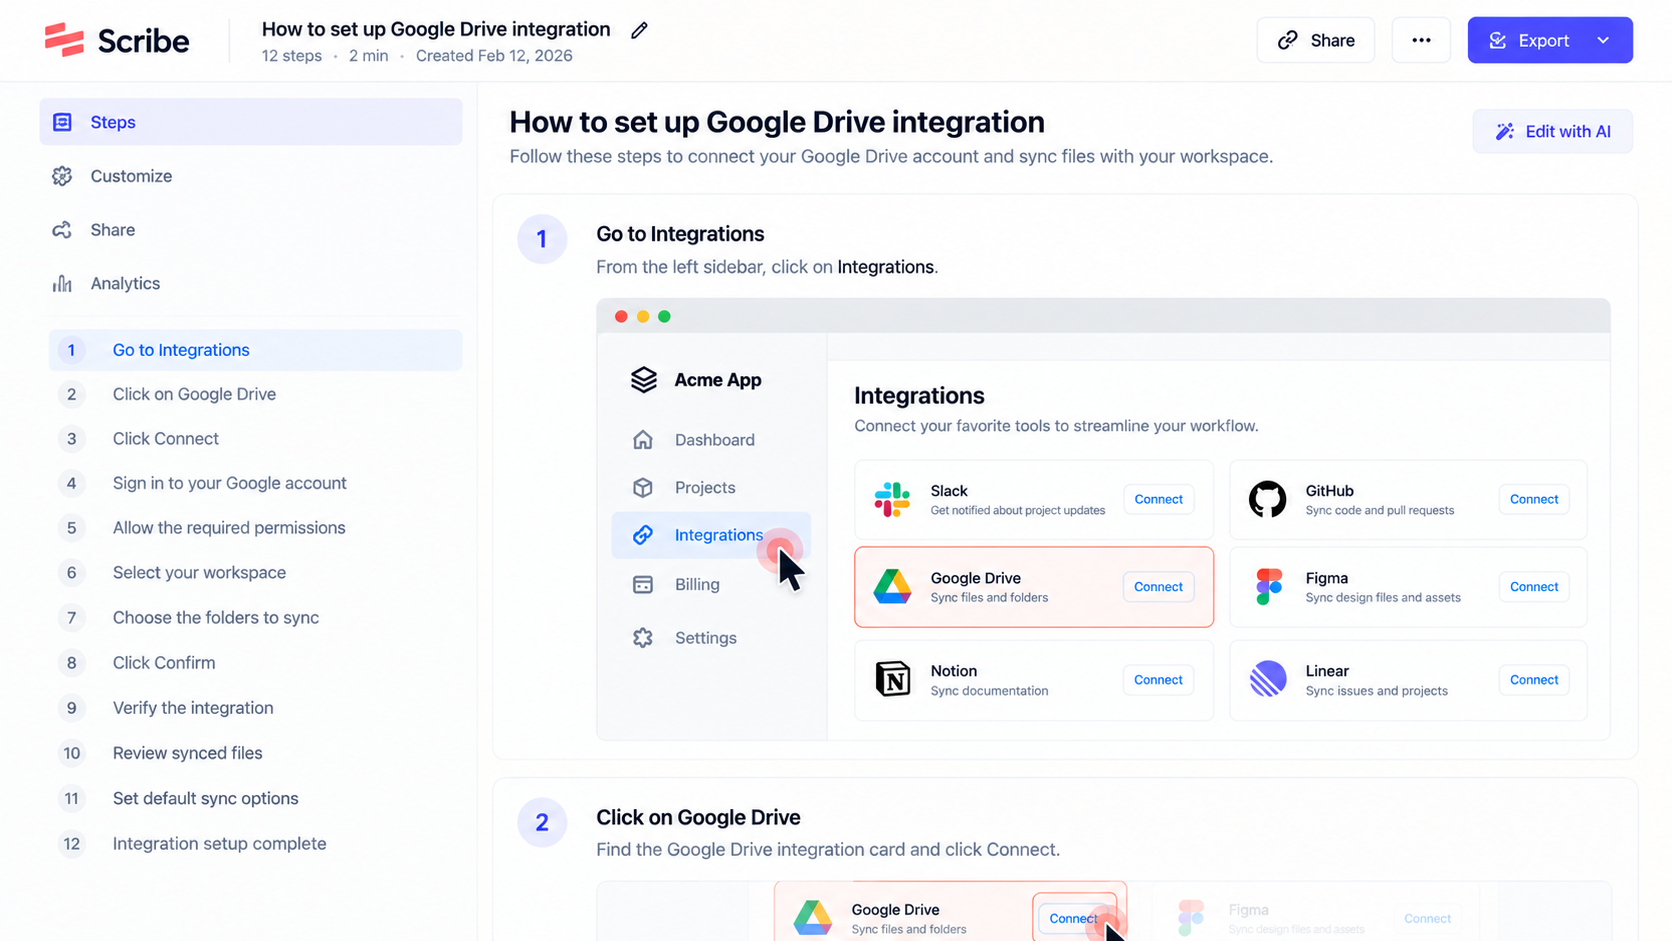Click the Google Drive logo in step 2
Image resolution: width=1672 pixels, height=941 pixels.
(813, 917)
